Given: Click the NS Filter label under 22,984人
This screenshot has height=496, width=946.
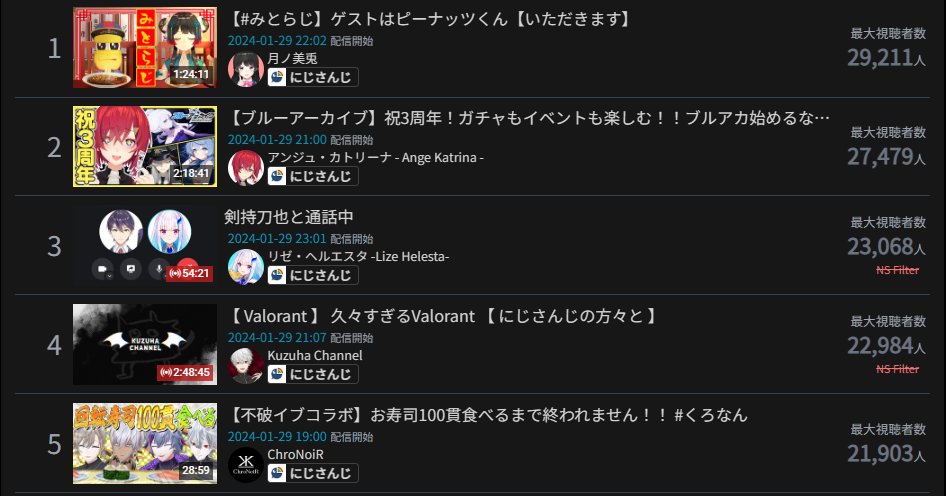Looking at the screenshot, I should point(897,369).
